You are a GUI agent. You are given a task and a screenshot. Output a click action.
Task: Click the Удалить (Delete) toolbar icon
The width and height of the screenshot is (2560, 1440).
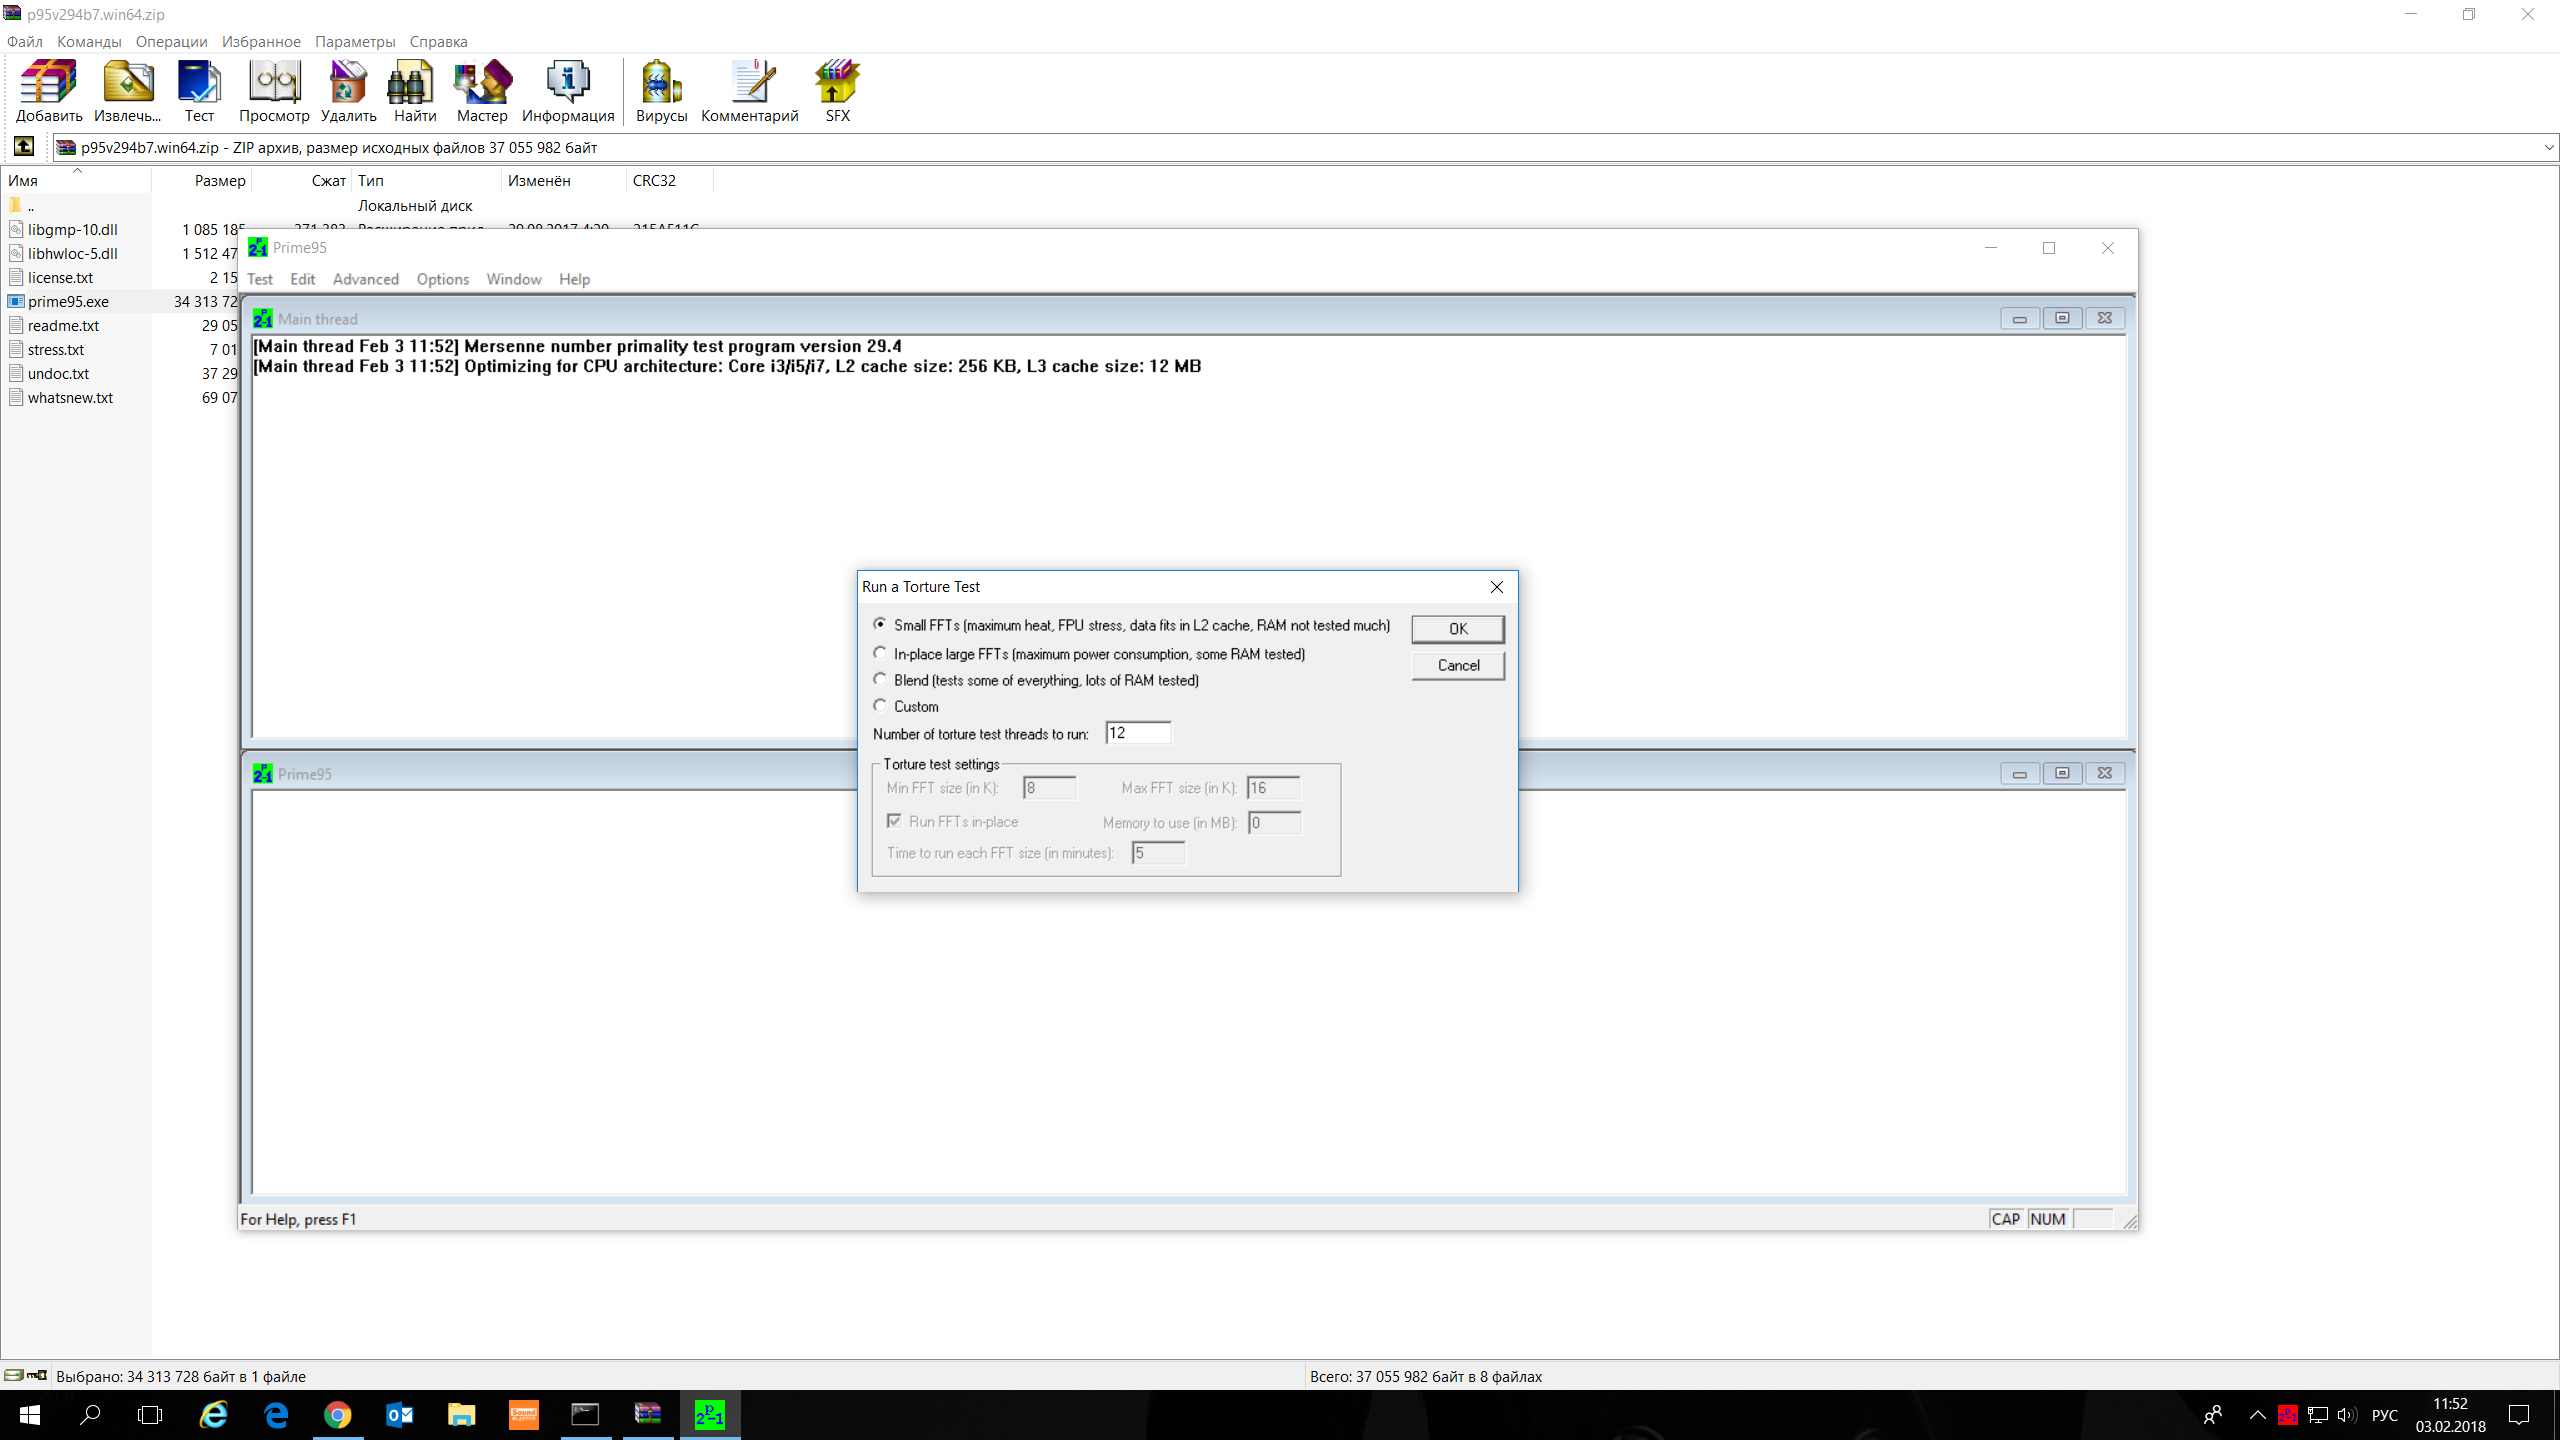(x=348, y=90)
